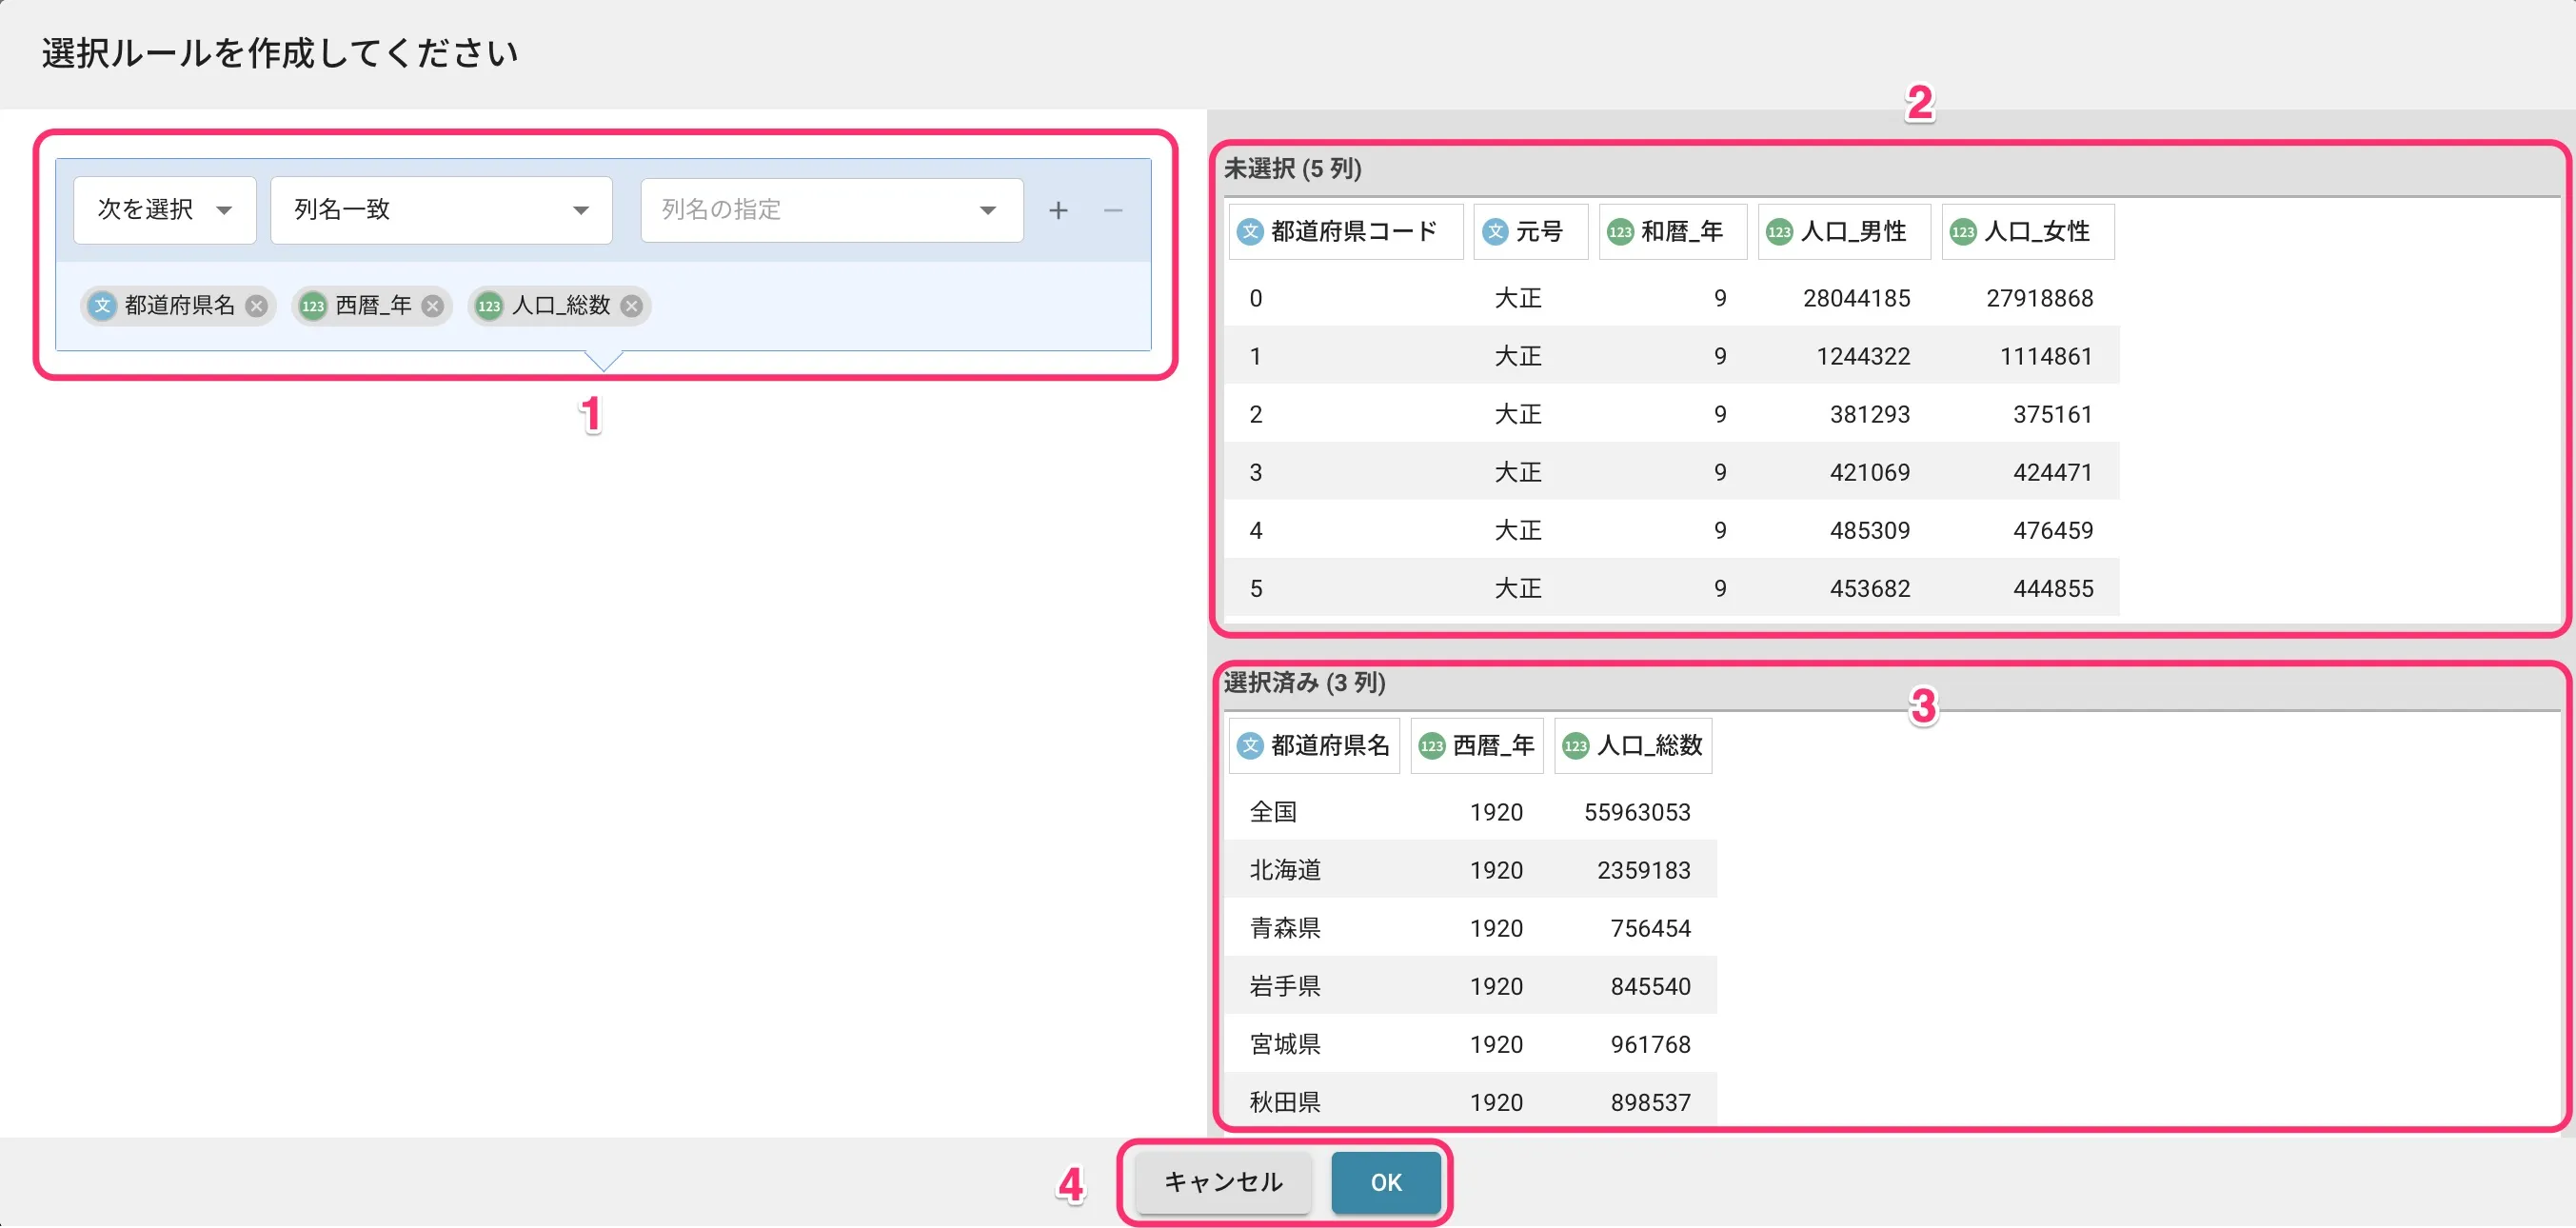Click the 岩手県 row cell

[1285, 987]
